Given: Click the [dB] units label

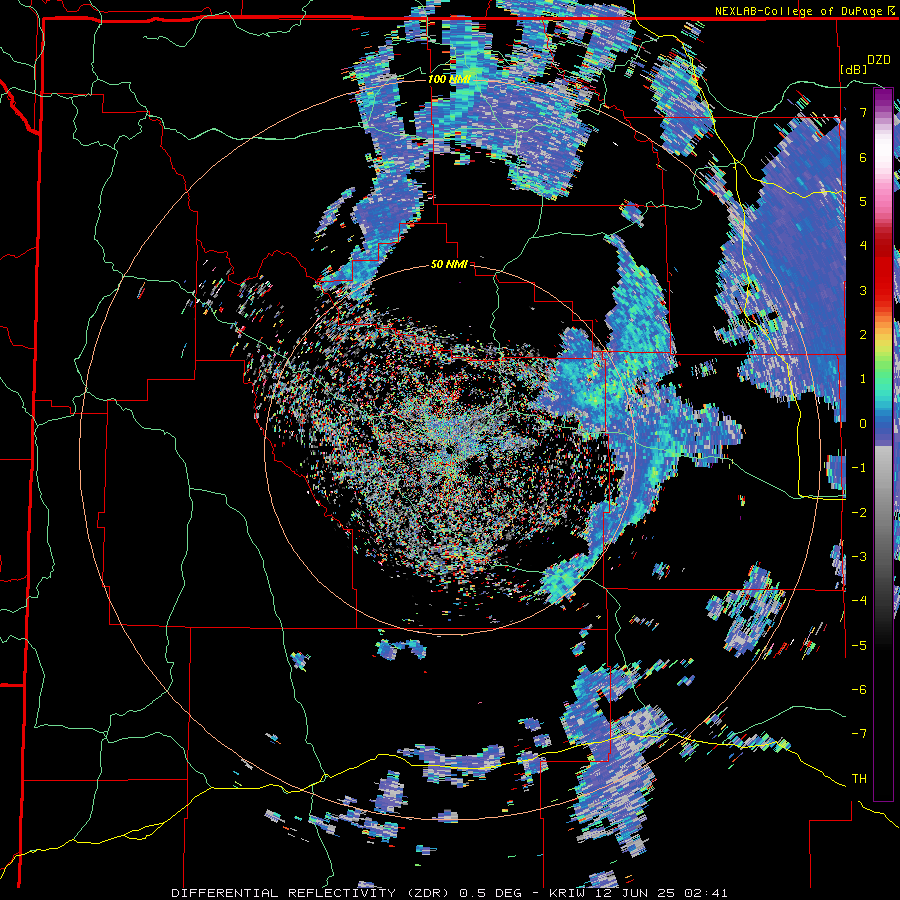Looking at the screenshot, I should point(854,69).
